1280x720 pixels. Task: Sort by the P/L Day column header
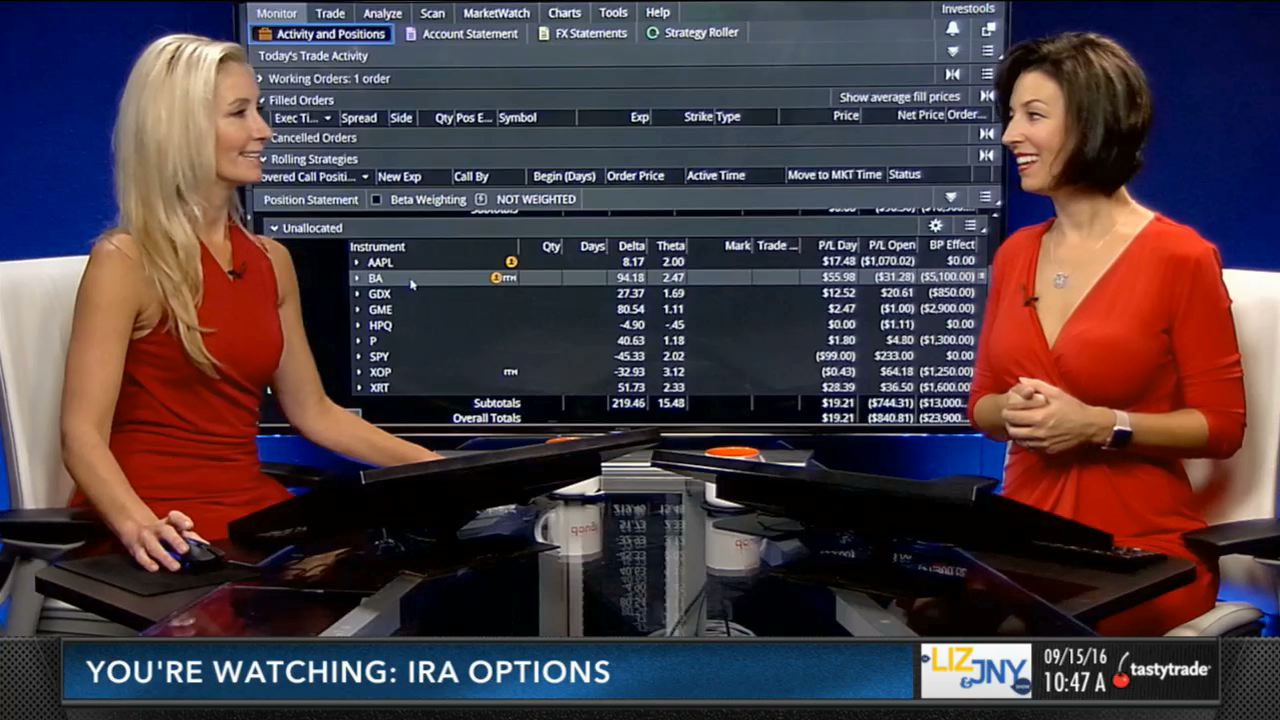click(x=837, y=245)
